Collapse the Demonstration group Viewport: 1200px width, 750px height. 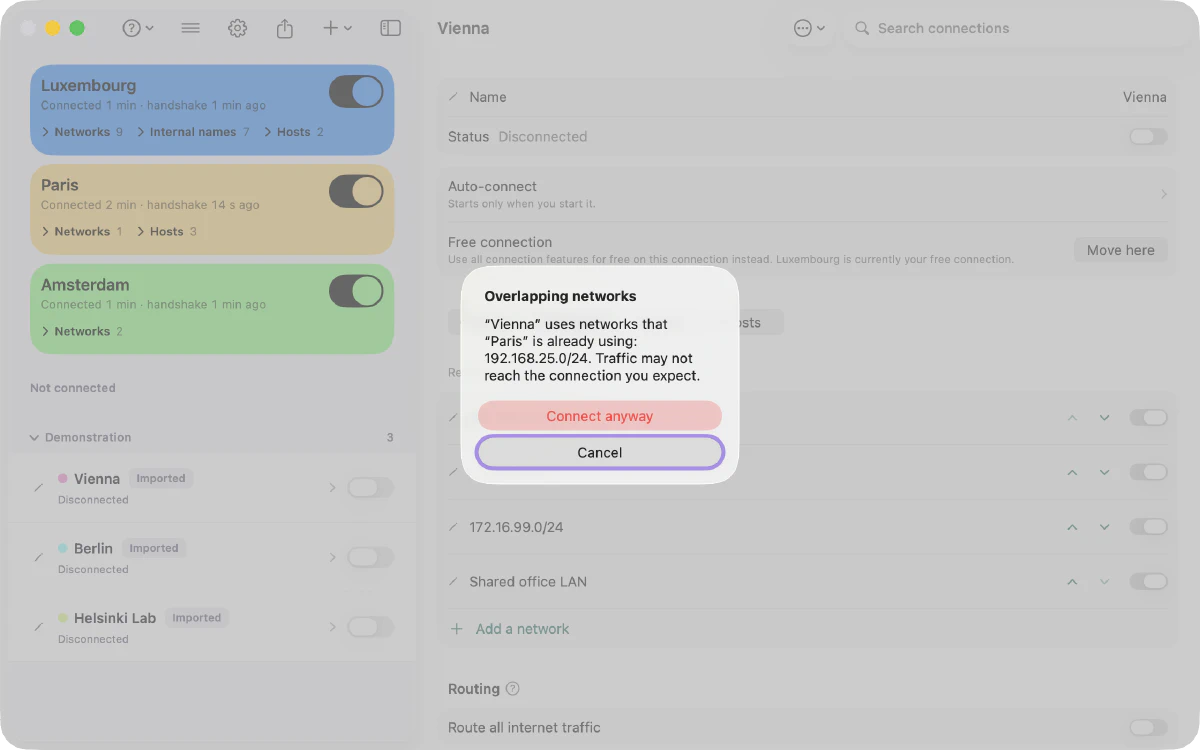point(35,437)
